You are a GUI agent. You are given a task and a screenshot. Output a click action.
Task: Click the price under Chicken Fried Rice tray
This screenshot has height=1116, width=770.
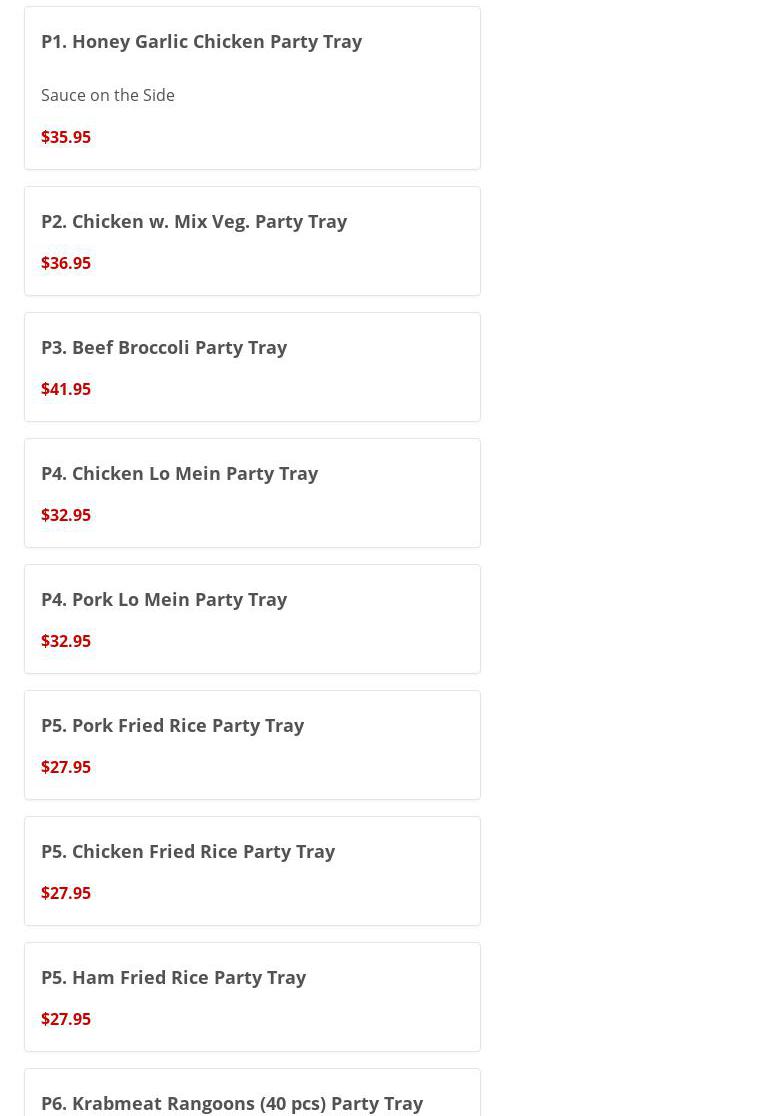(x=66, y=893)
